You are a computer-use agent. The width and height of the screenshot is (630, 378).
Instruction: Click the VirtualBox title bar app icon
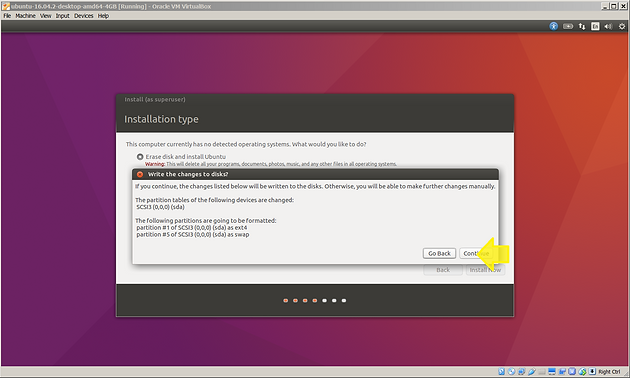(x=6, y=6)
